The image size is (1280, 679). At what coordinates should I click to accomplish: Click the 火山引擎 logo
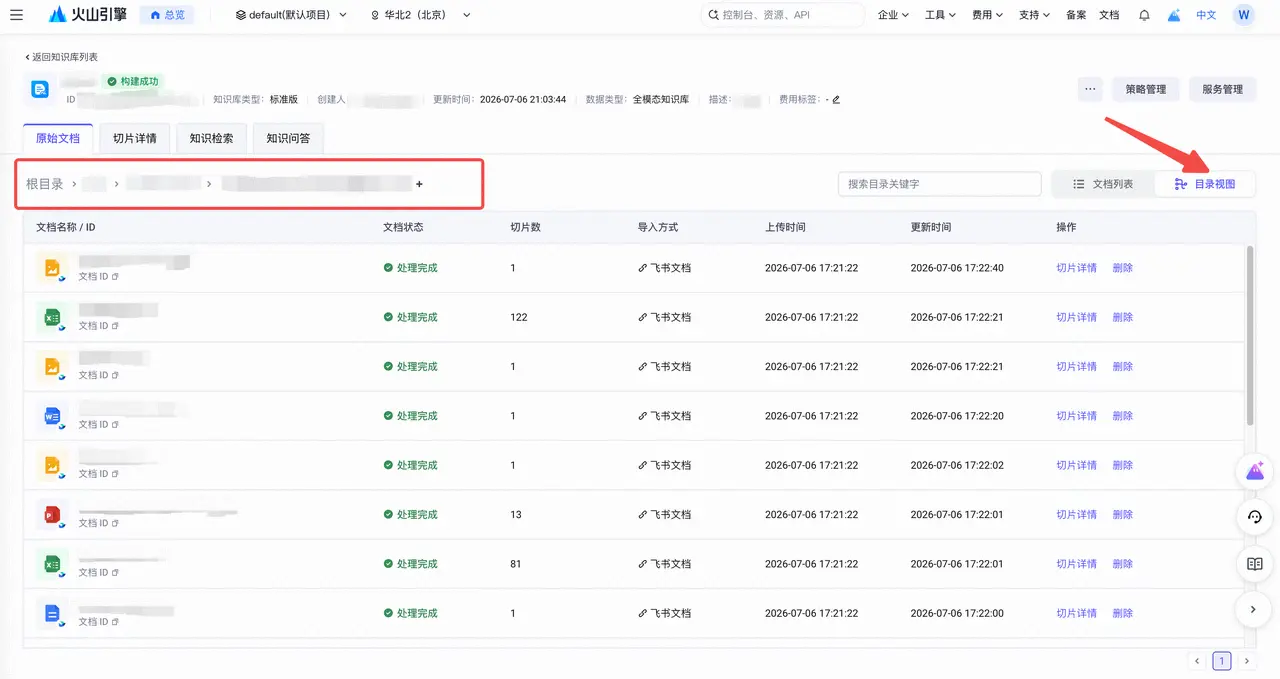point(88,15)
